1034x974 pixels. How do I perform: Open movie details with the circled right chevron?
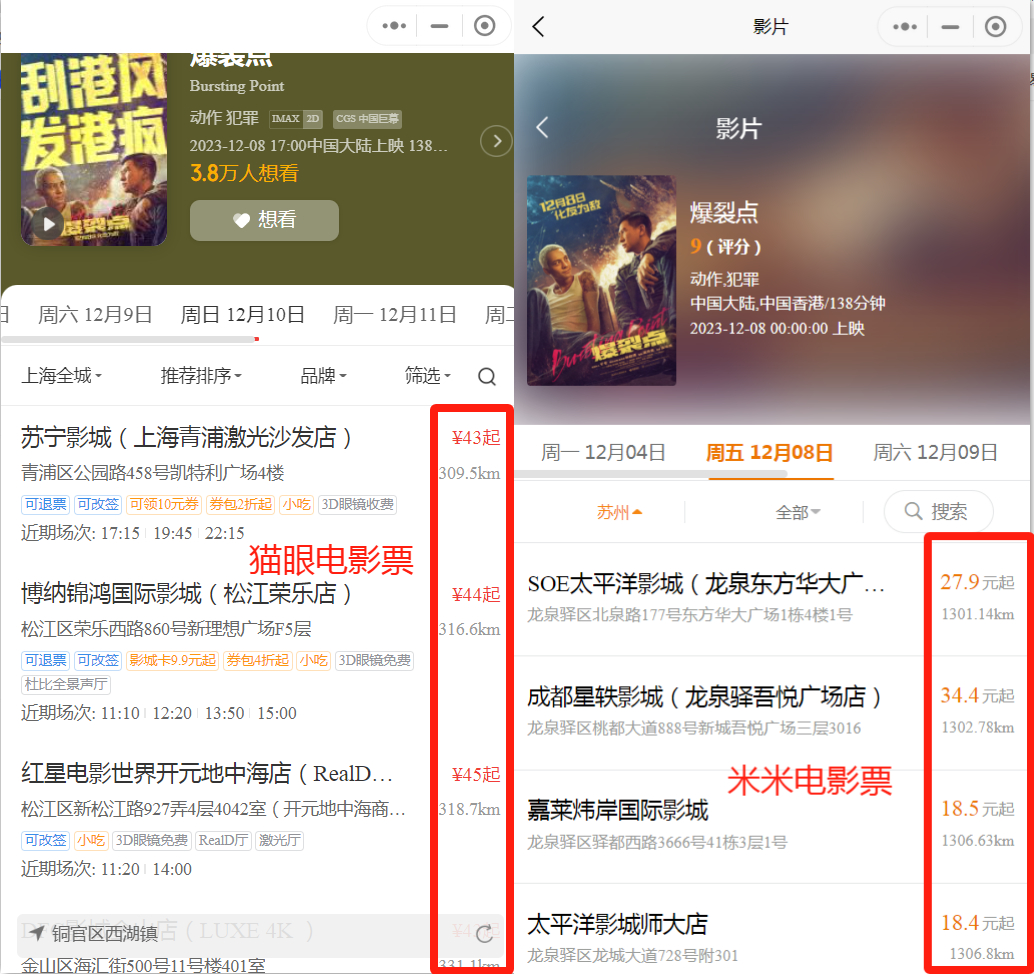tap(497, 140)
